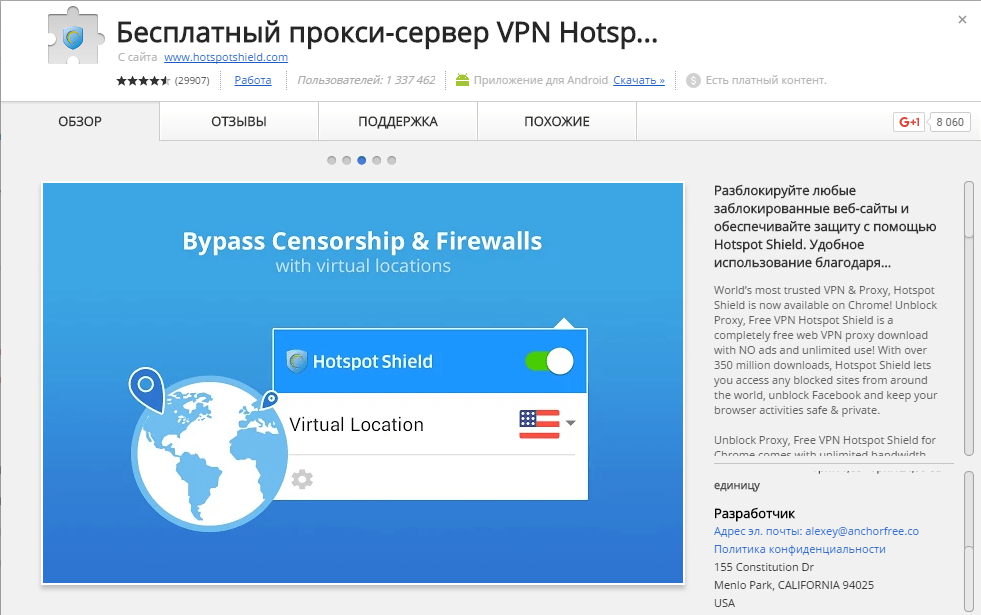981x615 pixels.
Task: Click the Virtual Location label
Action: pos(356,424)
